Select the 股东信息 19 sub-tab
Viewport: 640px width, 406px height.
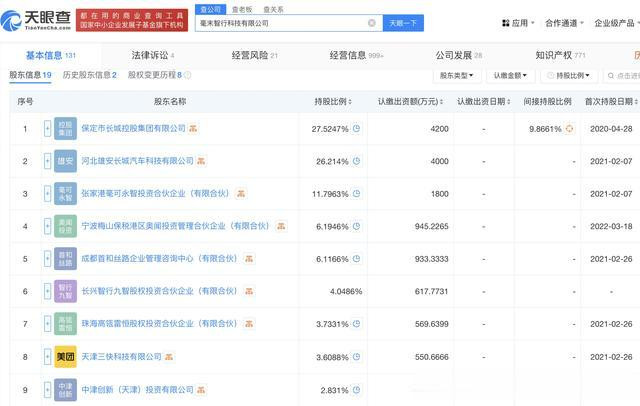30,75
